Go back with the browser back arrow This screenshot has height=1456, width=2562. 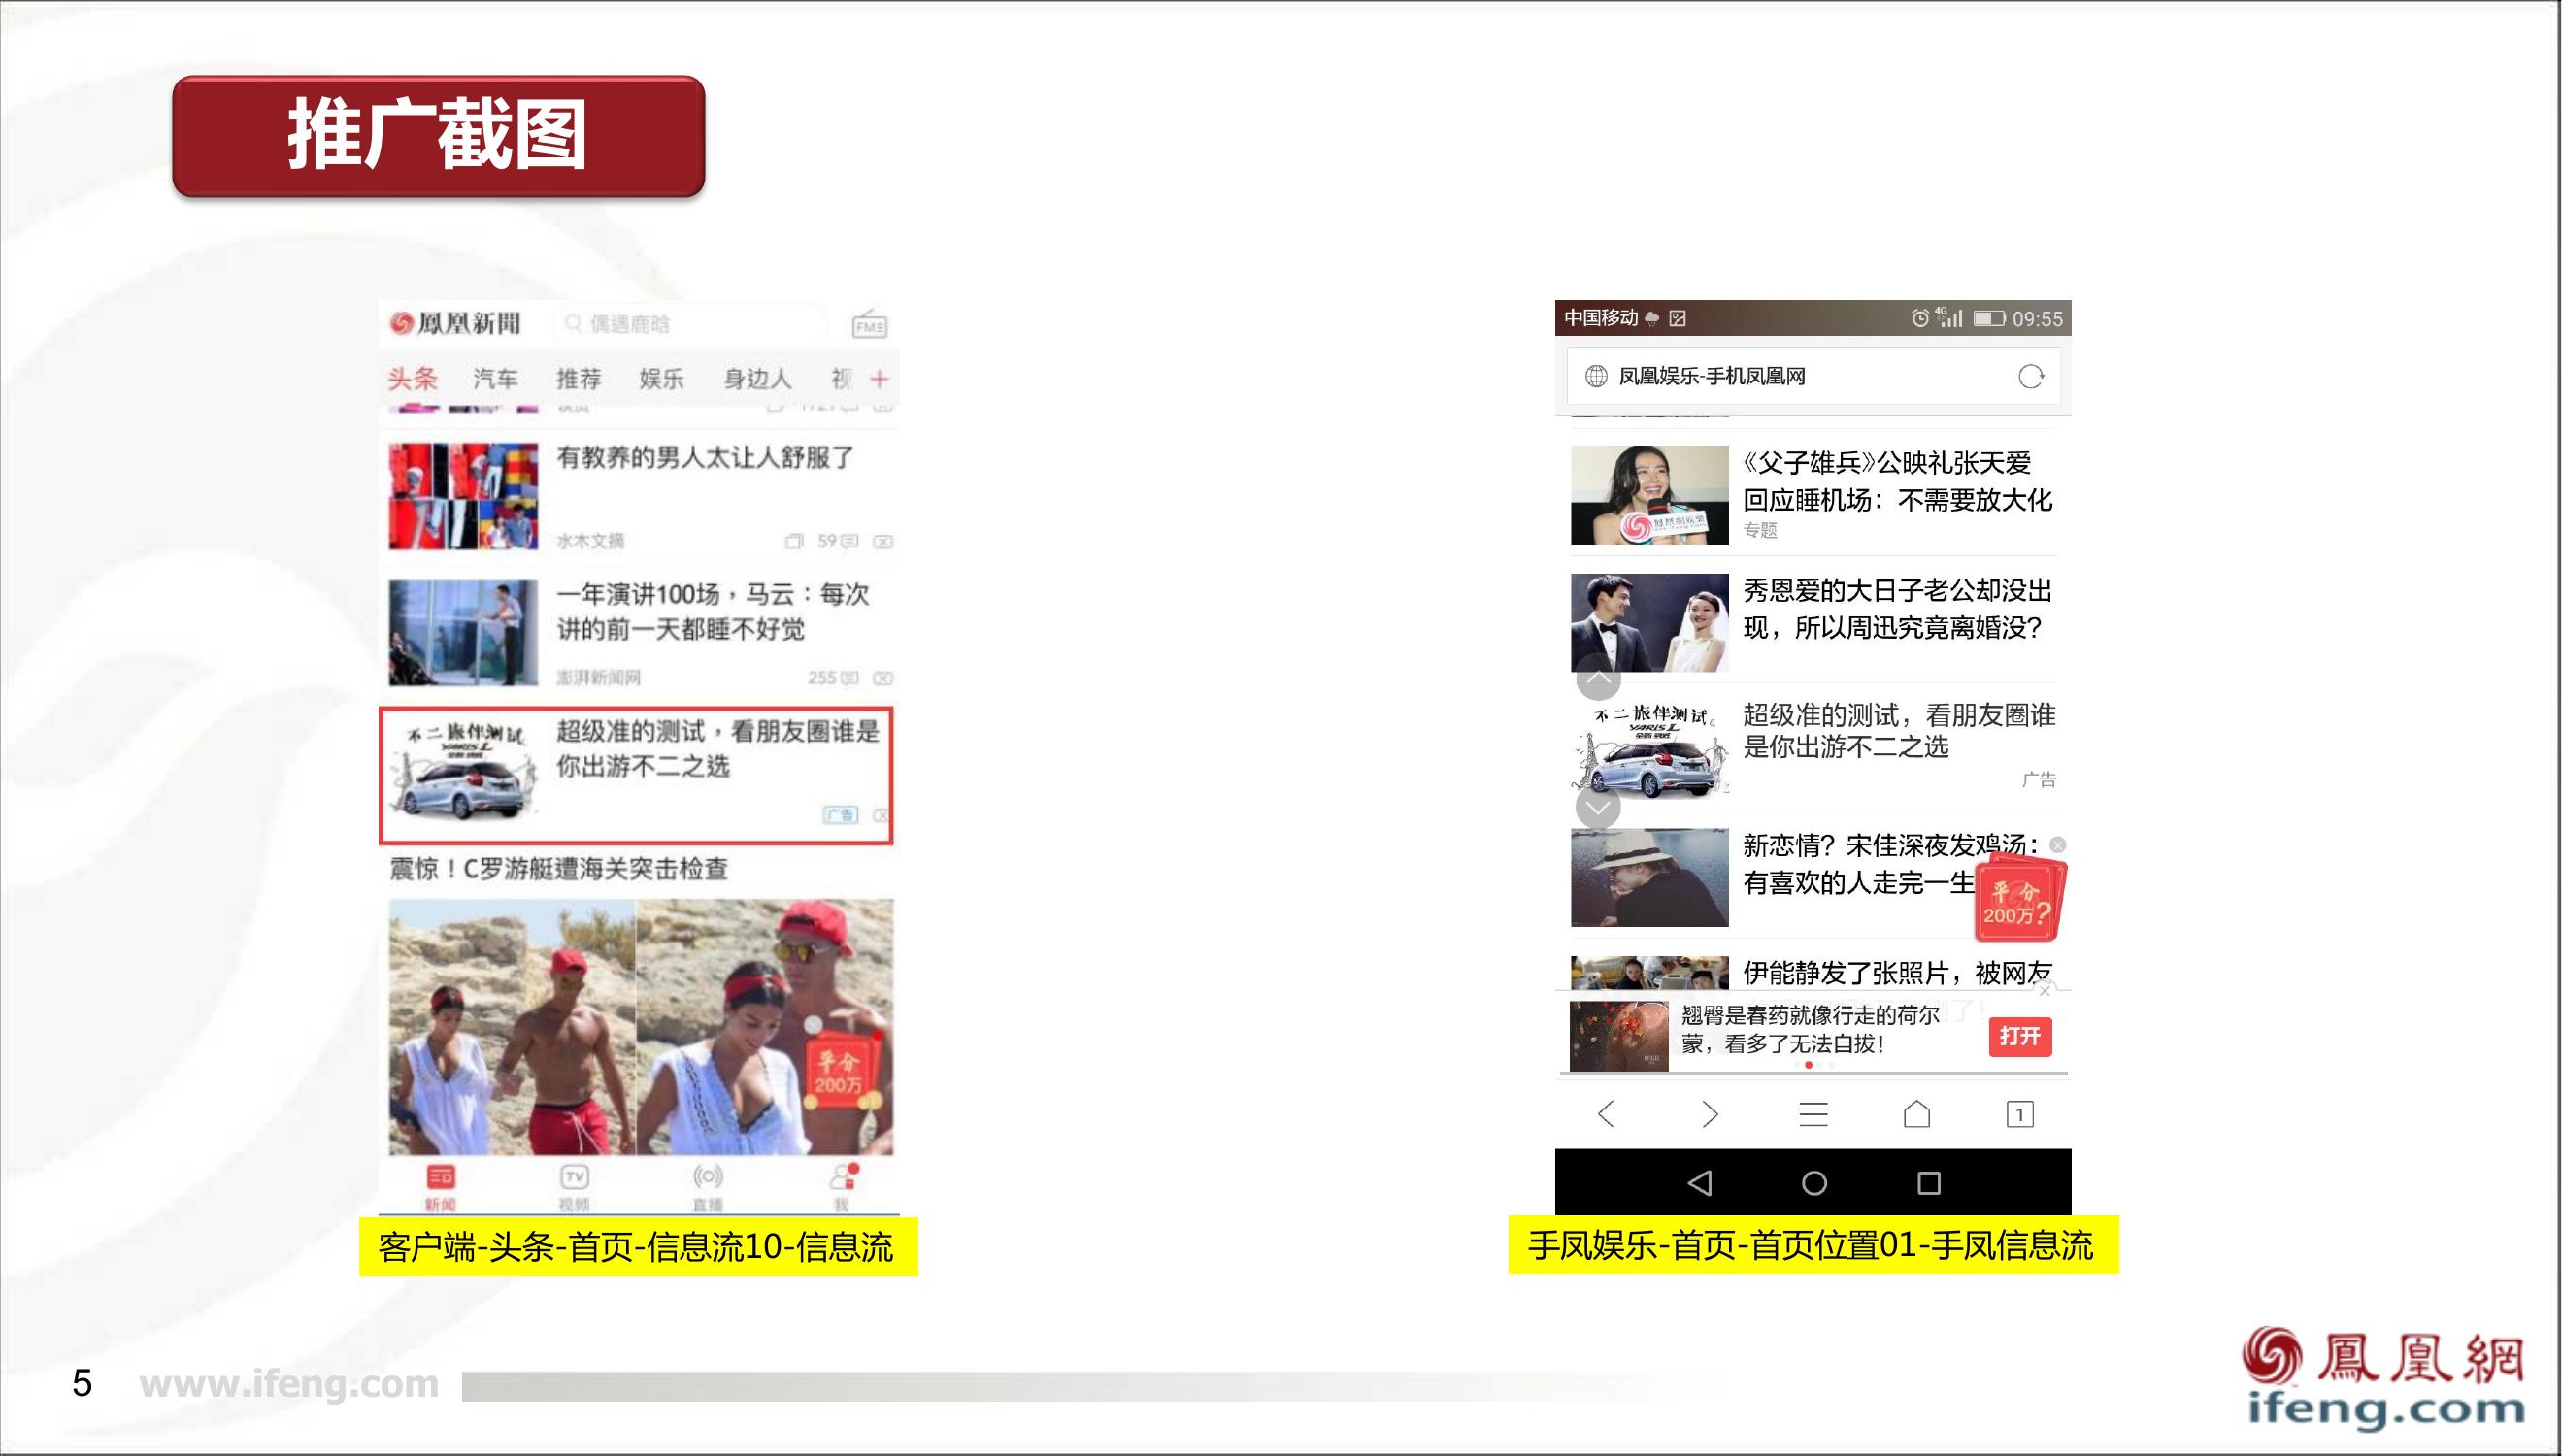[1606, 1114]
